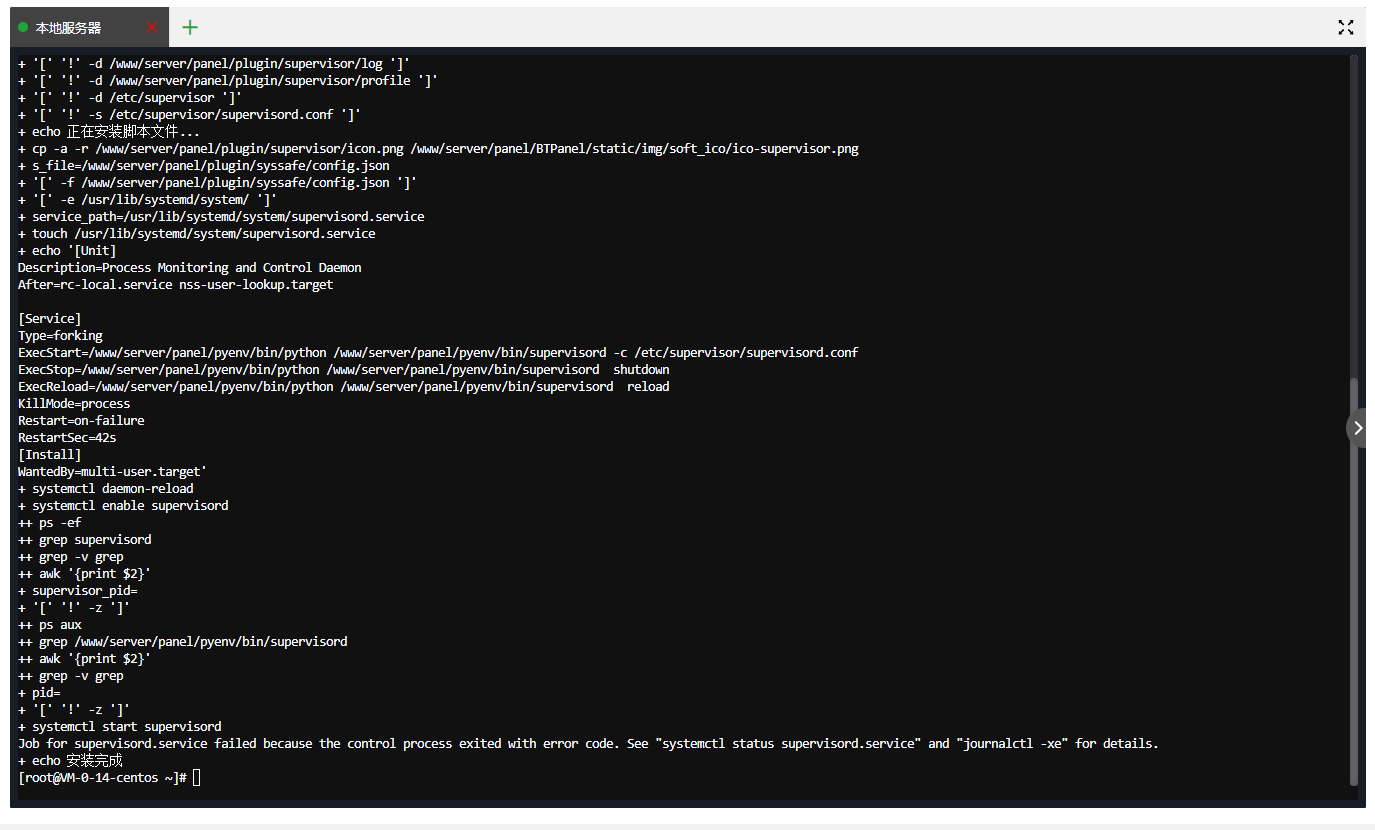
Task: Click the '-f /www/server/panel/plugin/syssafe/config.json' test line
Action: pos(218,183)
